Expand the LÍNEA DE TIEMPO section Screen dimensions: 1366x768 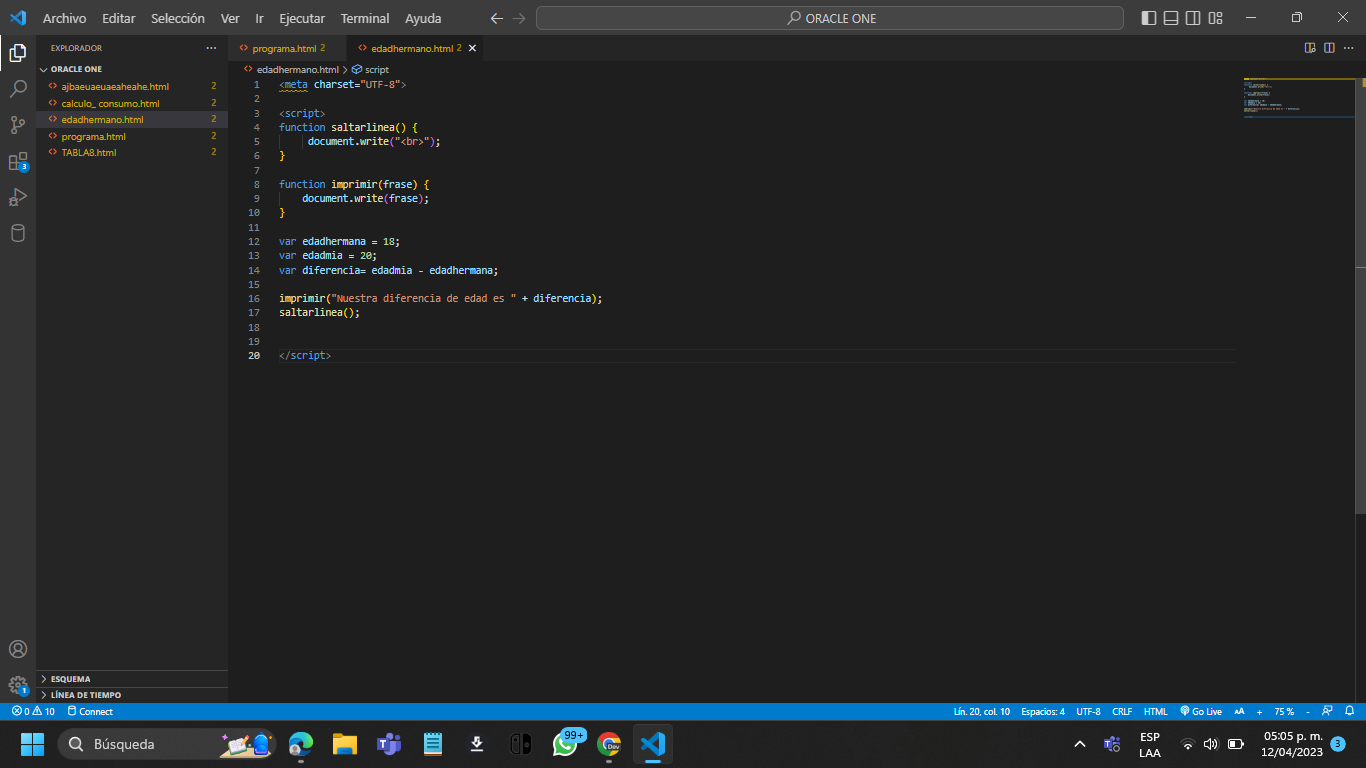tap(132, 695)
